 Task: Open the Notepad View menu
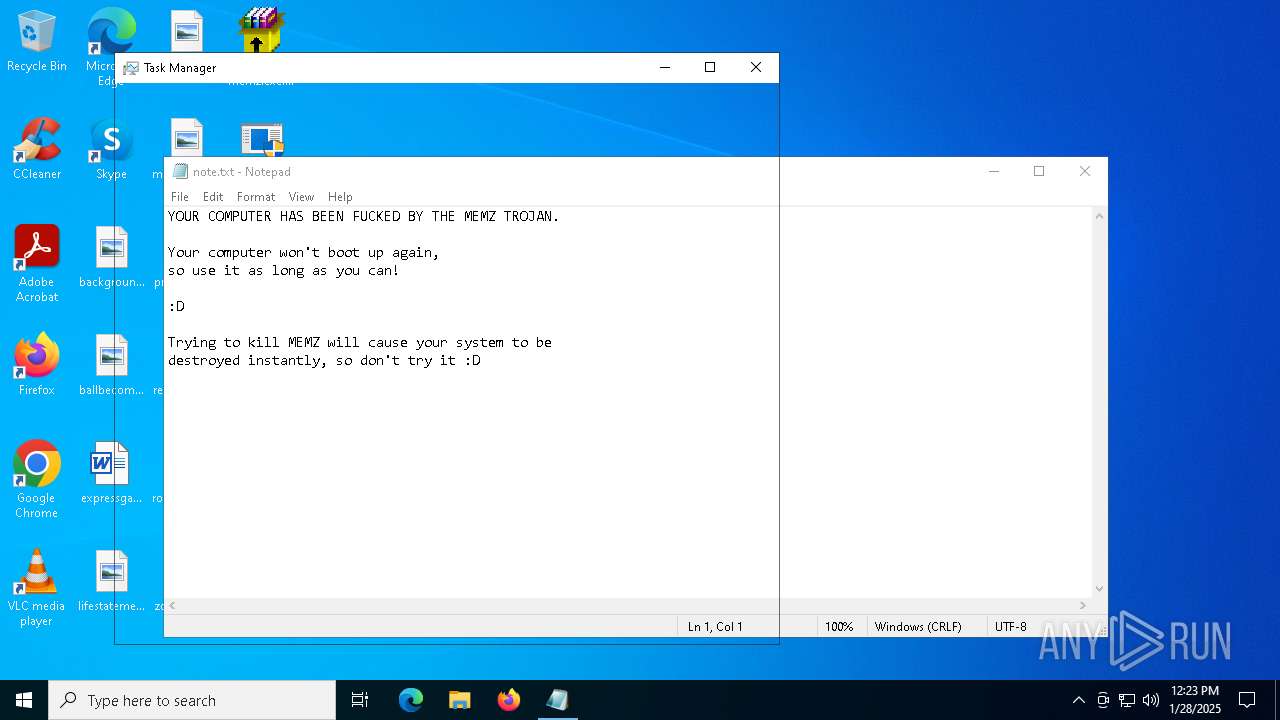(x=301, y=197)
